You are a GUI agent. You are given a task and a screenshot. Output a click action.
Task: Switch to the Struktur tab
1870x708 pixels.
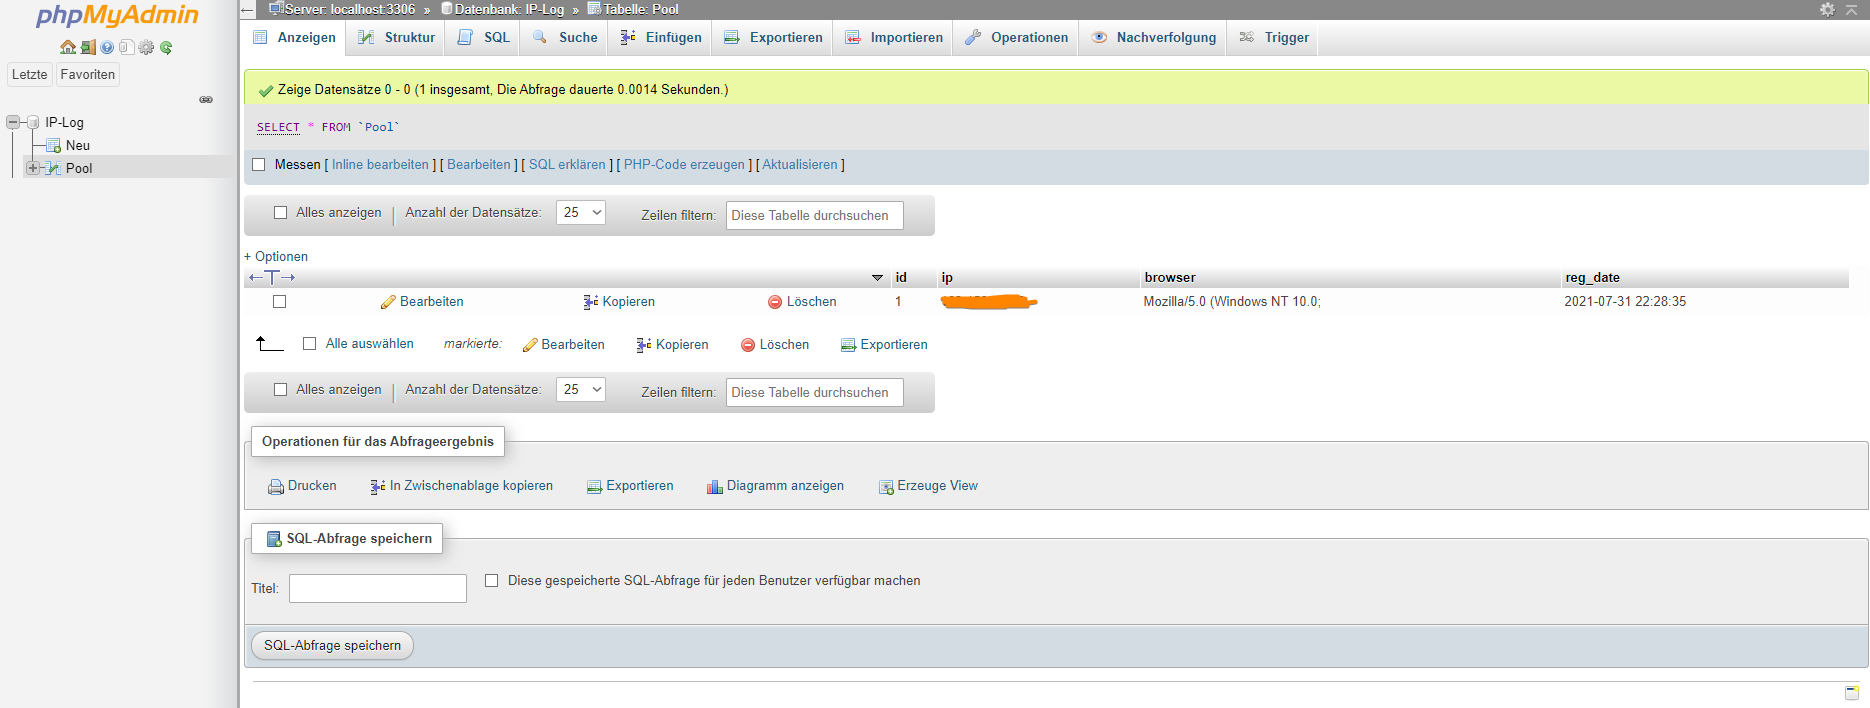pyautogui.click(x=397, y=37)
